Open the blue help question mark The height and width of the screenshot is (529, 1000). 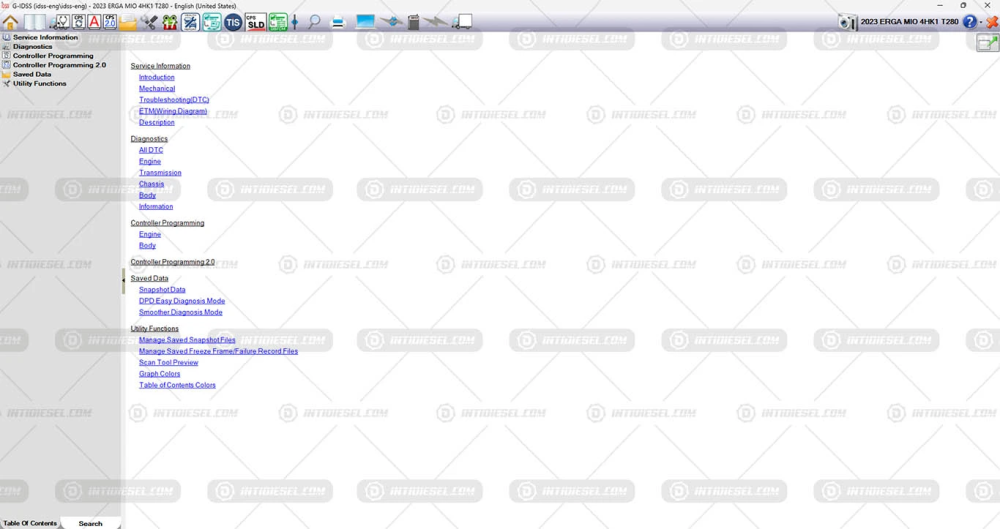point(969,22)
